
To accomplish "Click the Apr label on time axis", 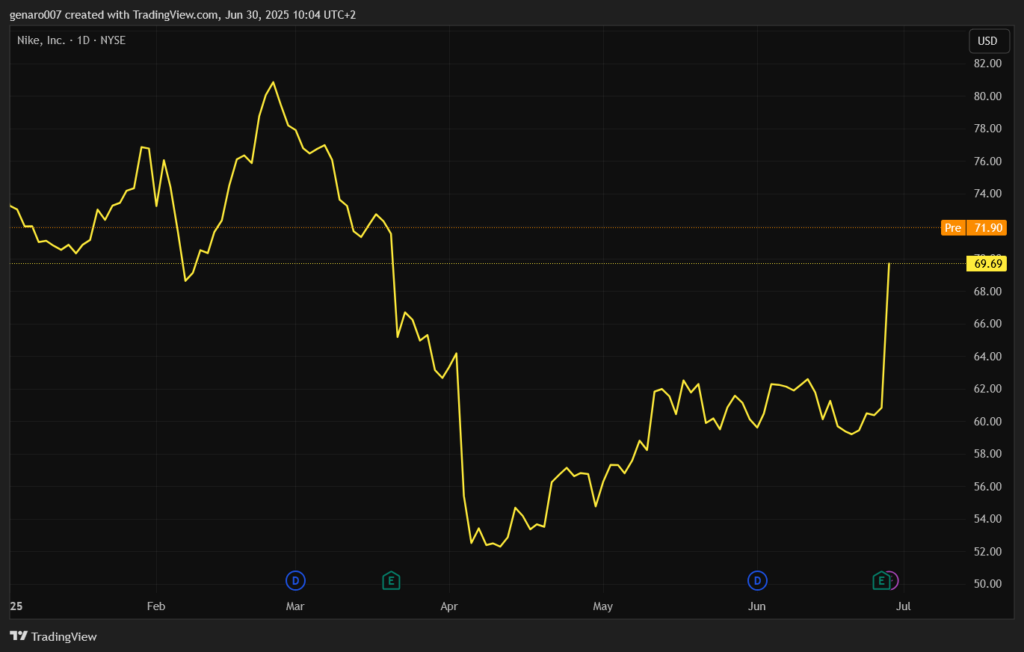I will 449,606.
